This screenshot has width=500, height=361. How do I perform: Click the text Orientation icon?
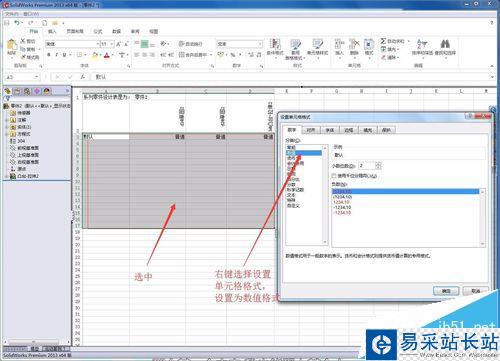pos(163,44)
